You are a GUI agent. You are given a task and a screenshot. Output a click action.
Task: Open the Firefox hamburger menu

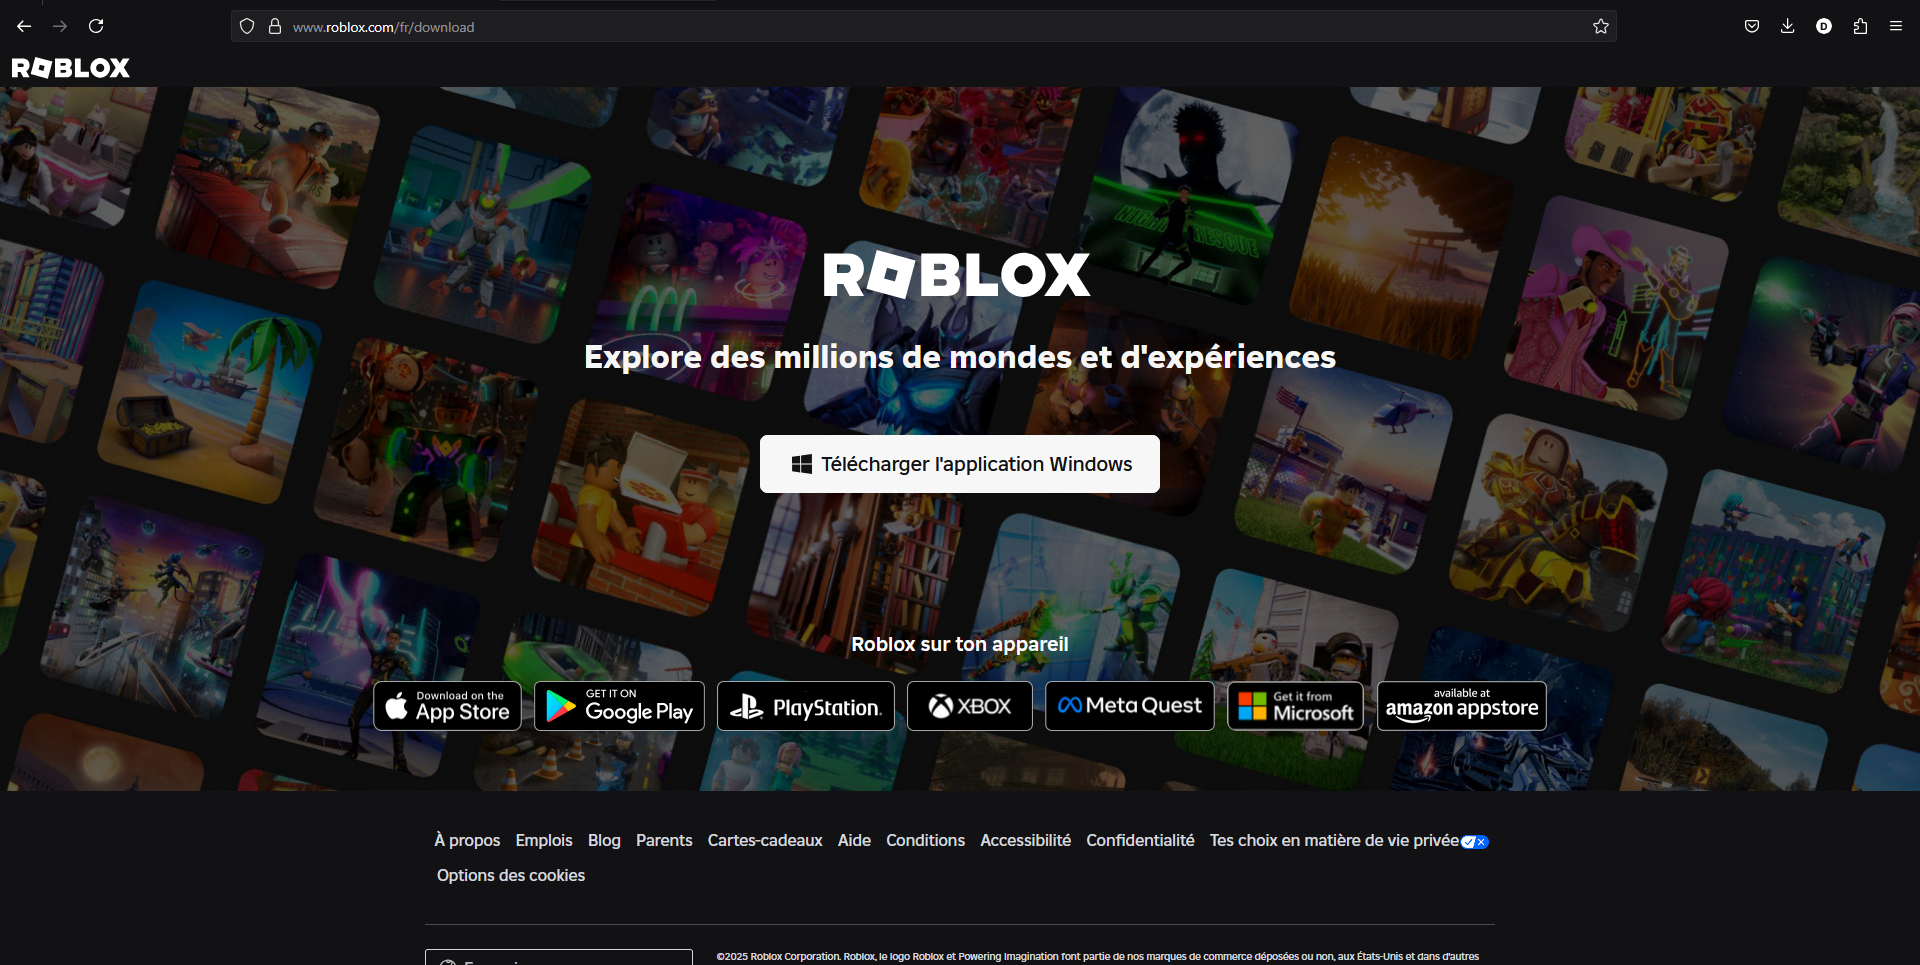[x=1896, y=26]
